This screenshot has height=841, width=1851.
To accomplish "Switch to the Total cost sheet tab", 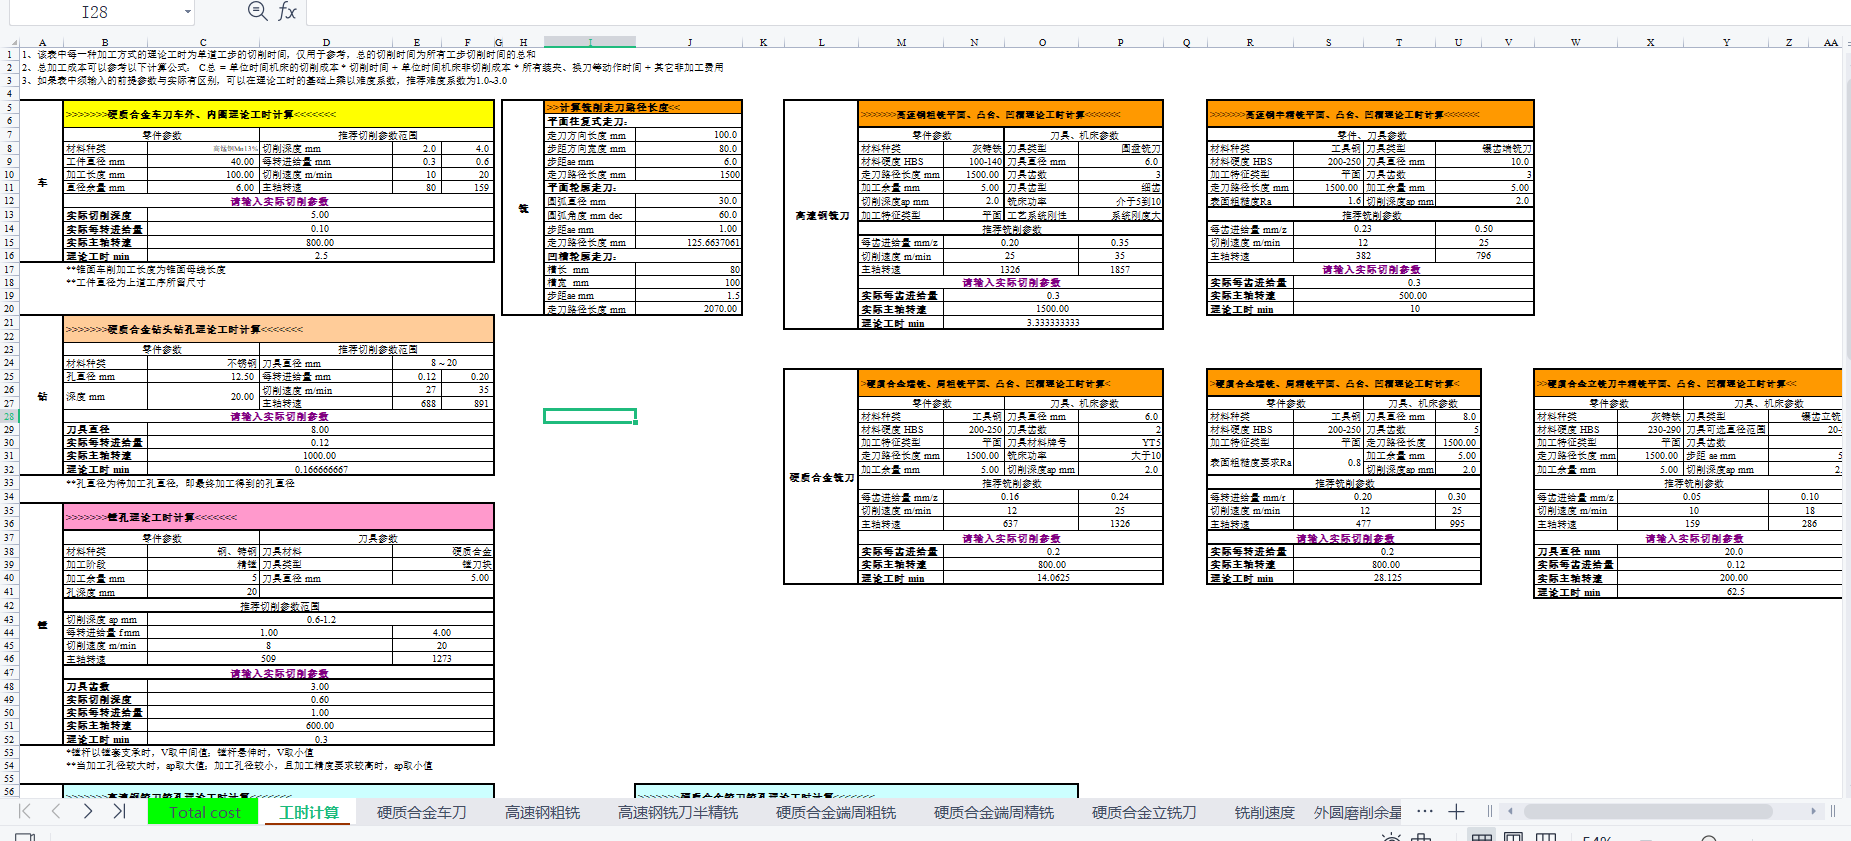I will [x=205, y=812].
